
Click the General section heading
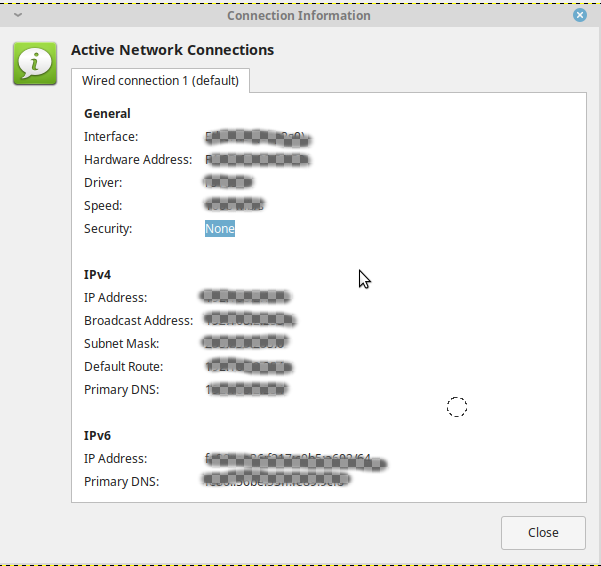(x=107, y=114)
